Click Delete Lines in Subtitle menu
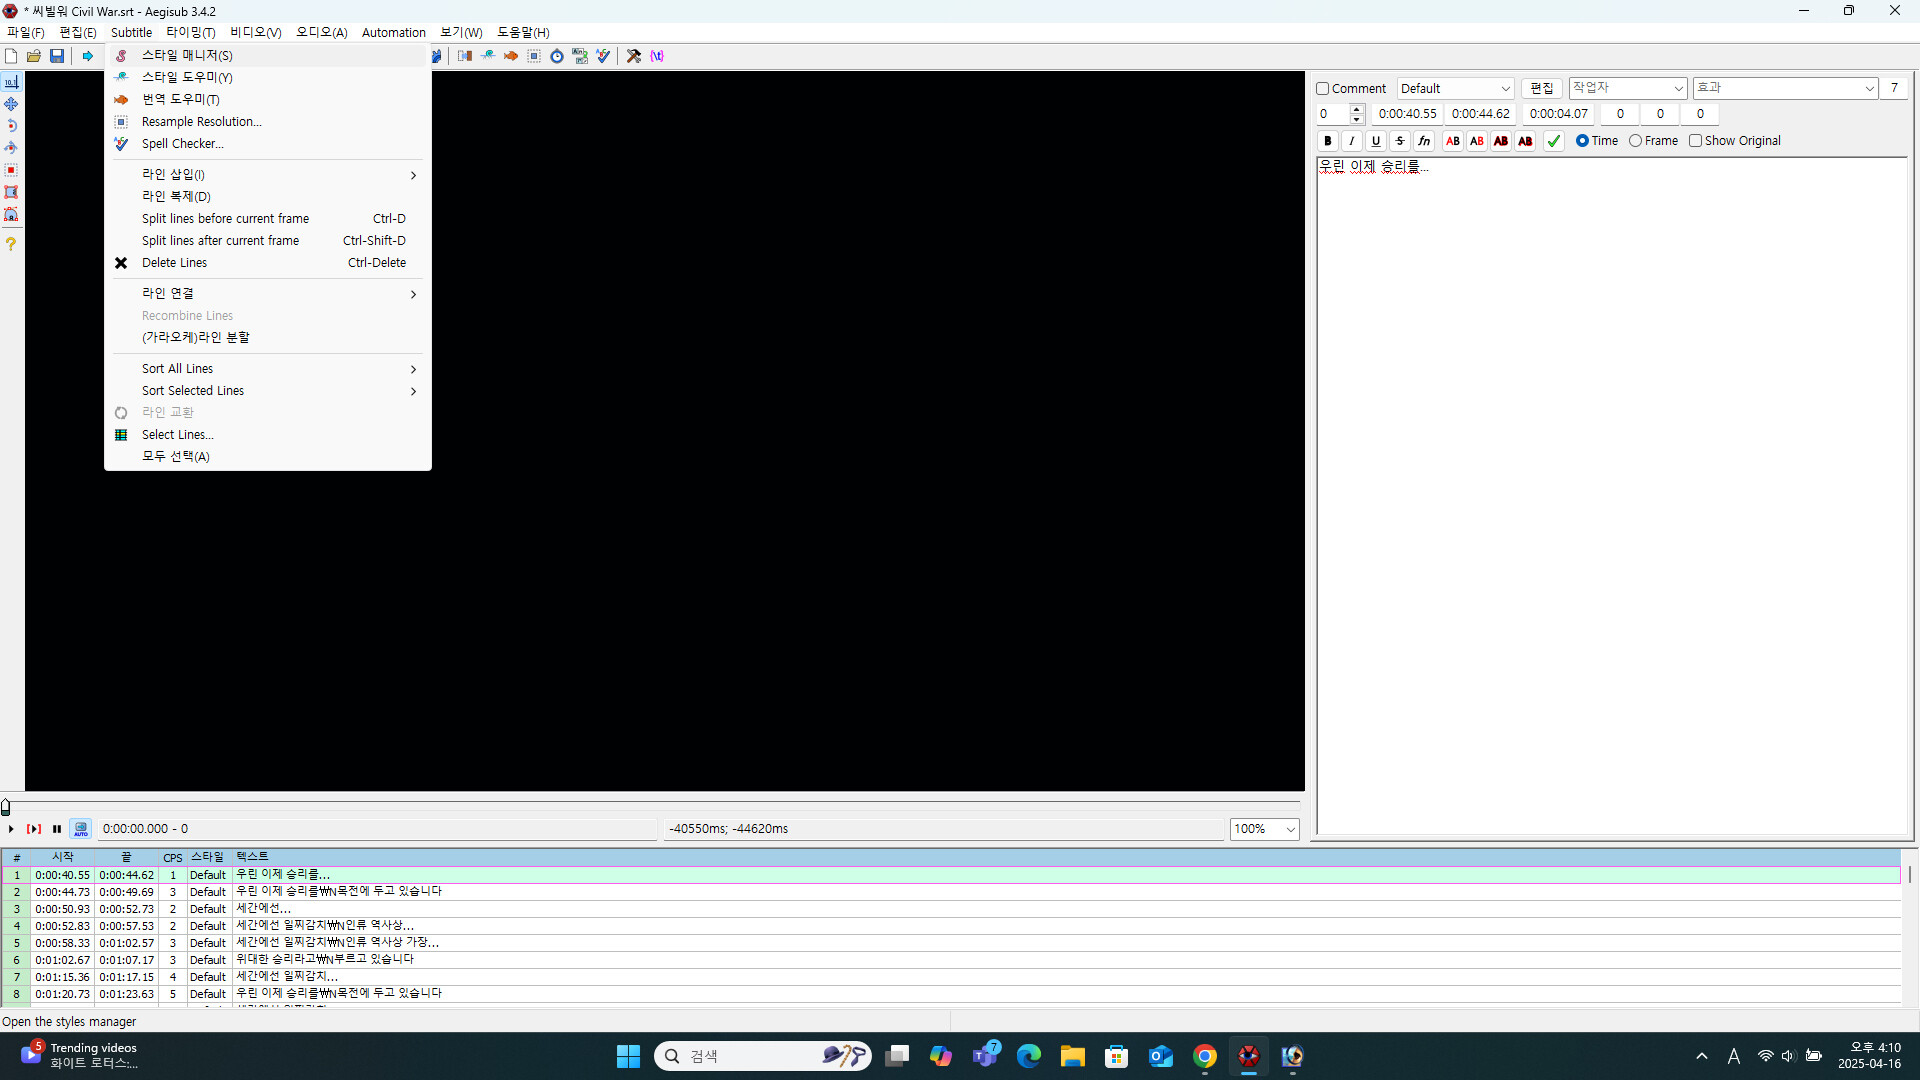 click(x=174, y=263)
